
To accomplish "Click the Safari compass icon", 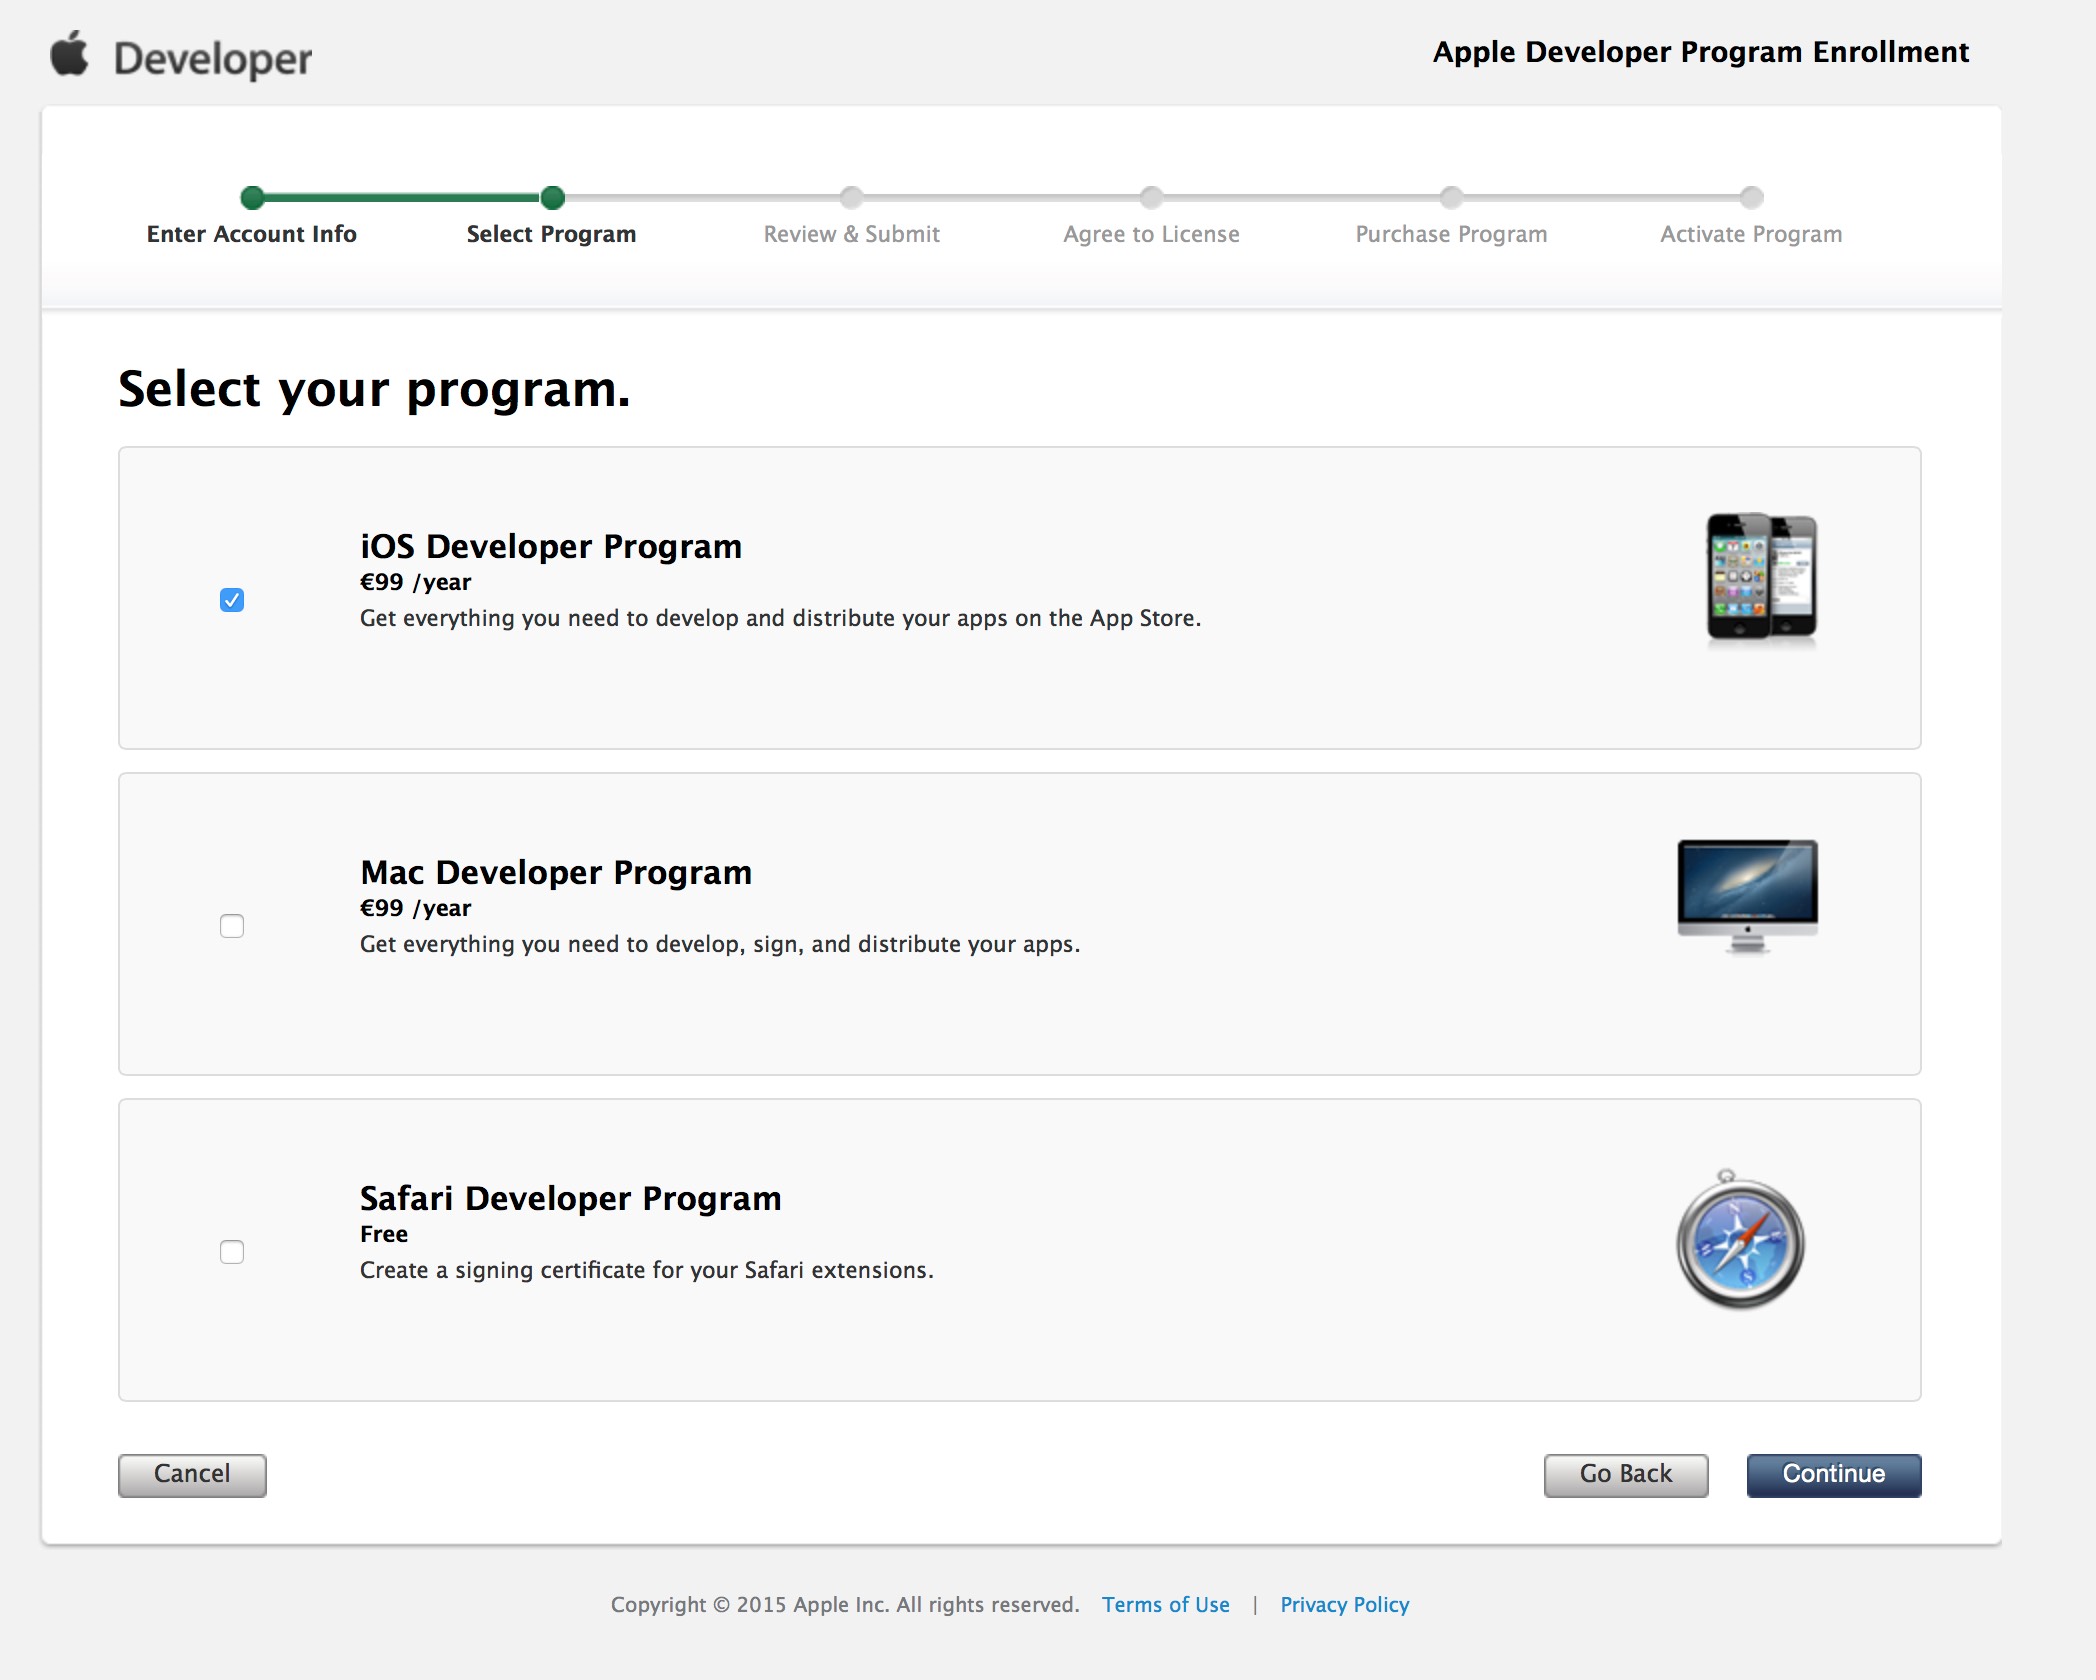I will coord(1740,1240).
